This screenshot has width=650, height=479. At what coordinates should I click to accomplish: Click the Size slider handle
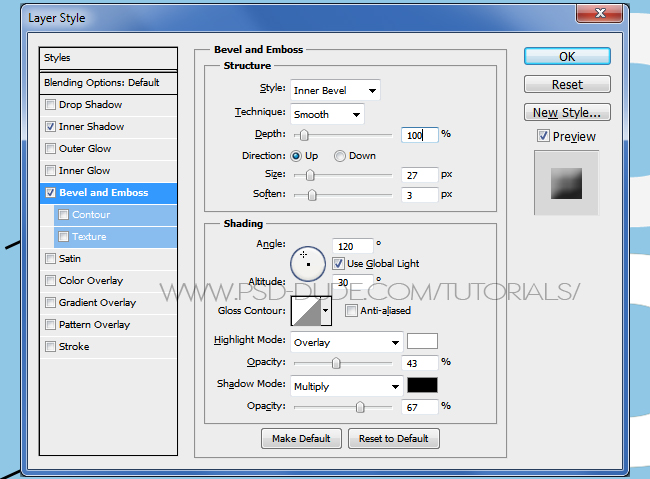(x=310, y=175)
